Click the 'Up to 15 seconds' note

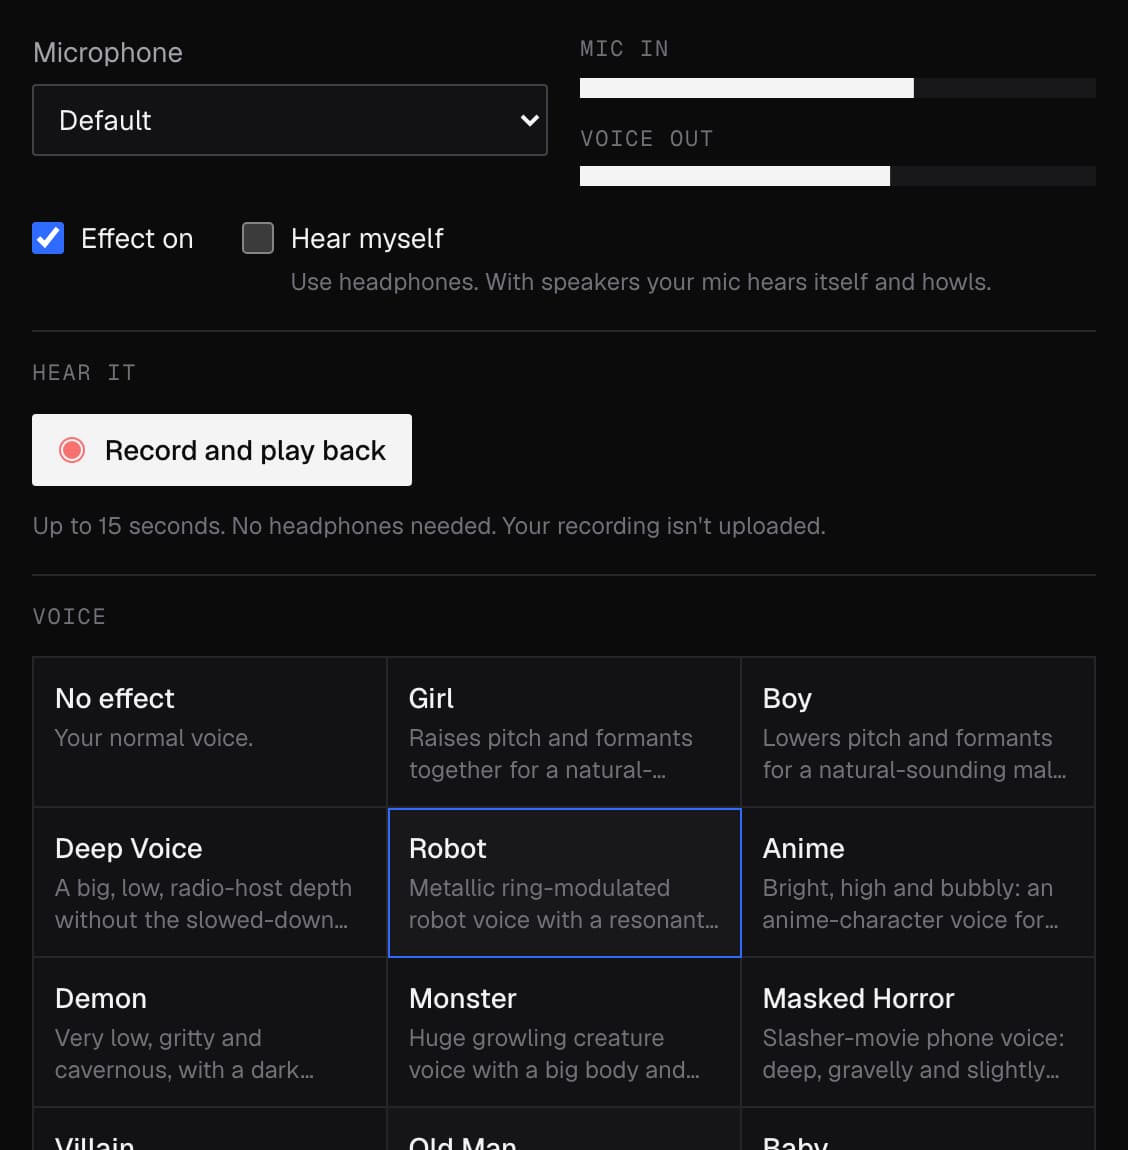pyautogui.click(x=429, y=526)
